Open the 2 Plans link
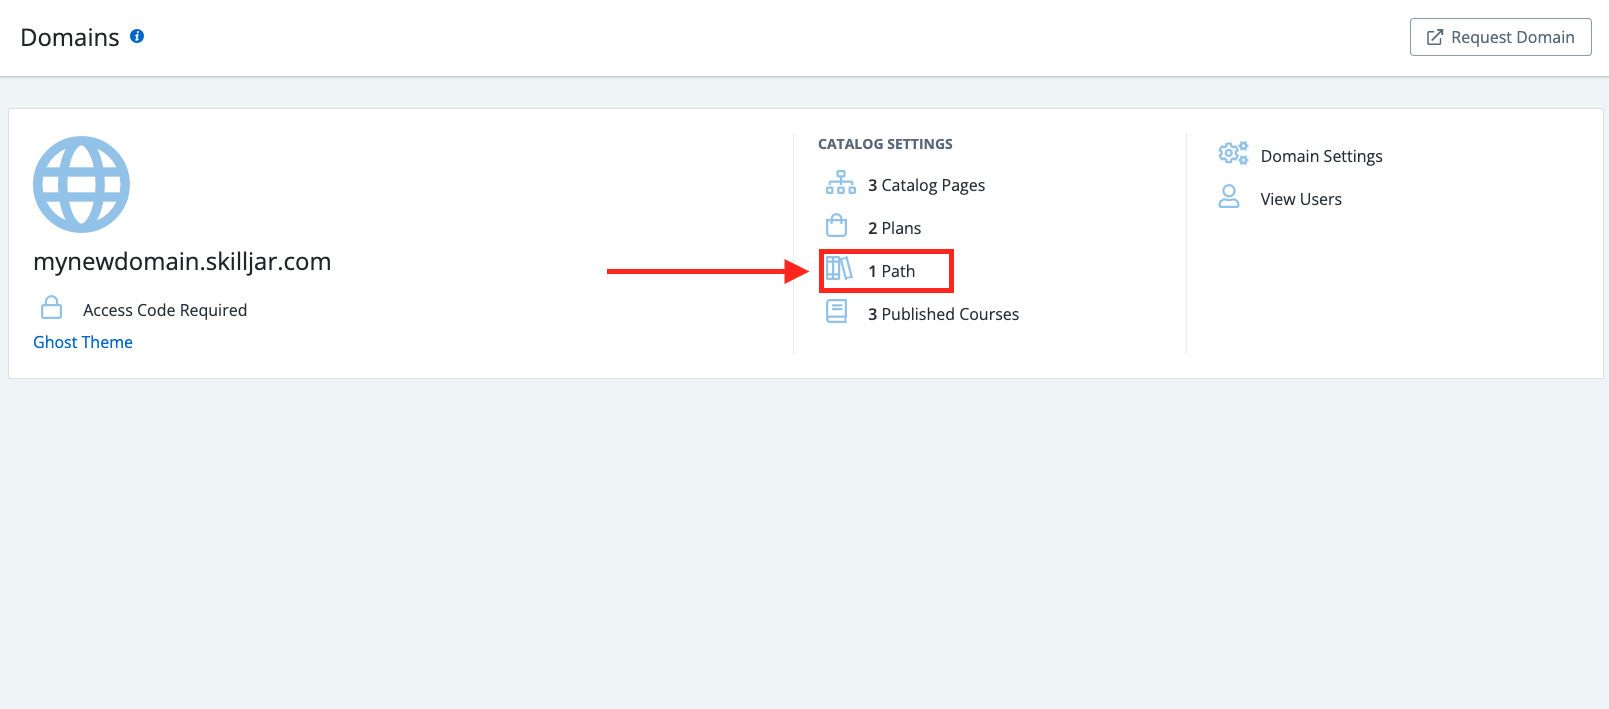Screen dimensions: 1609x709 point(894,228)
